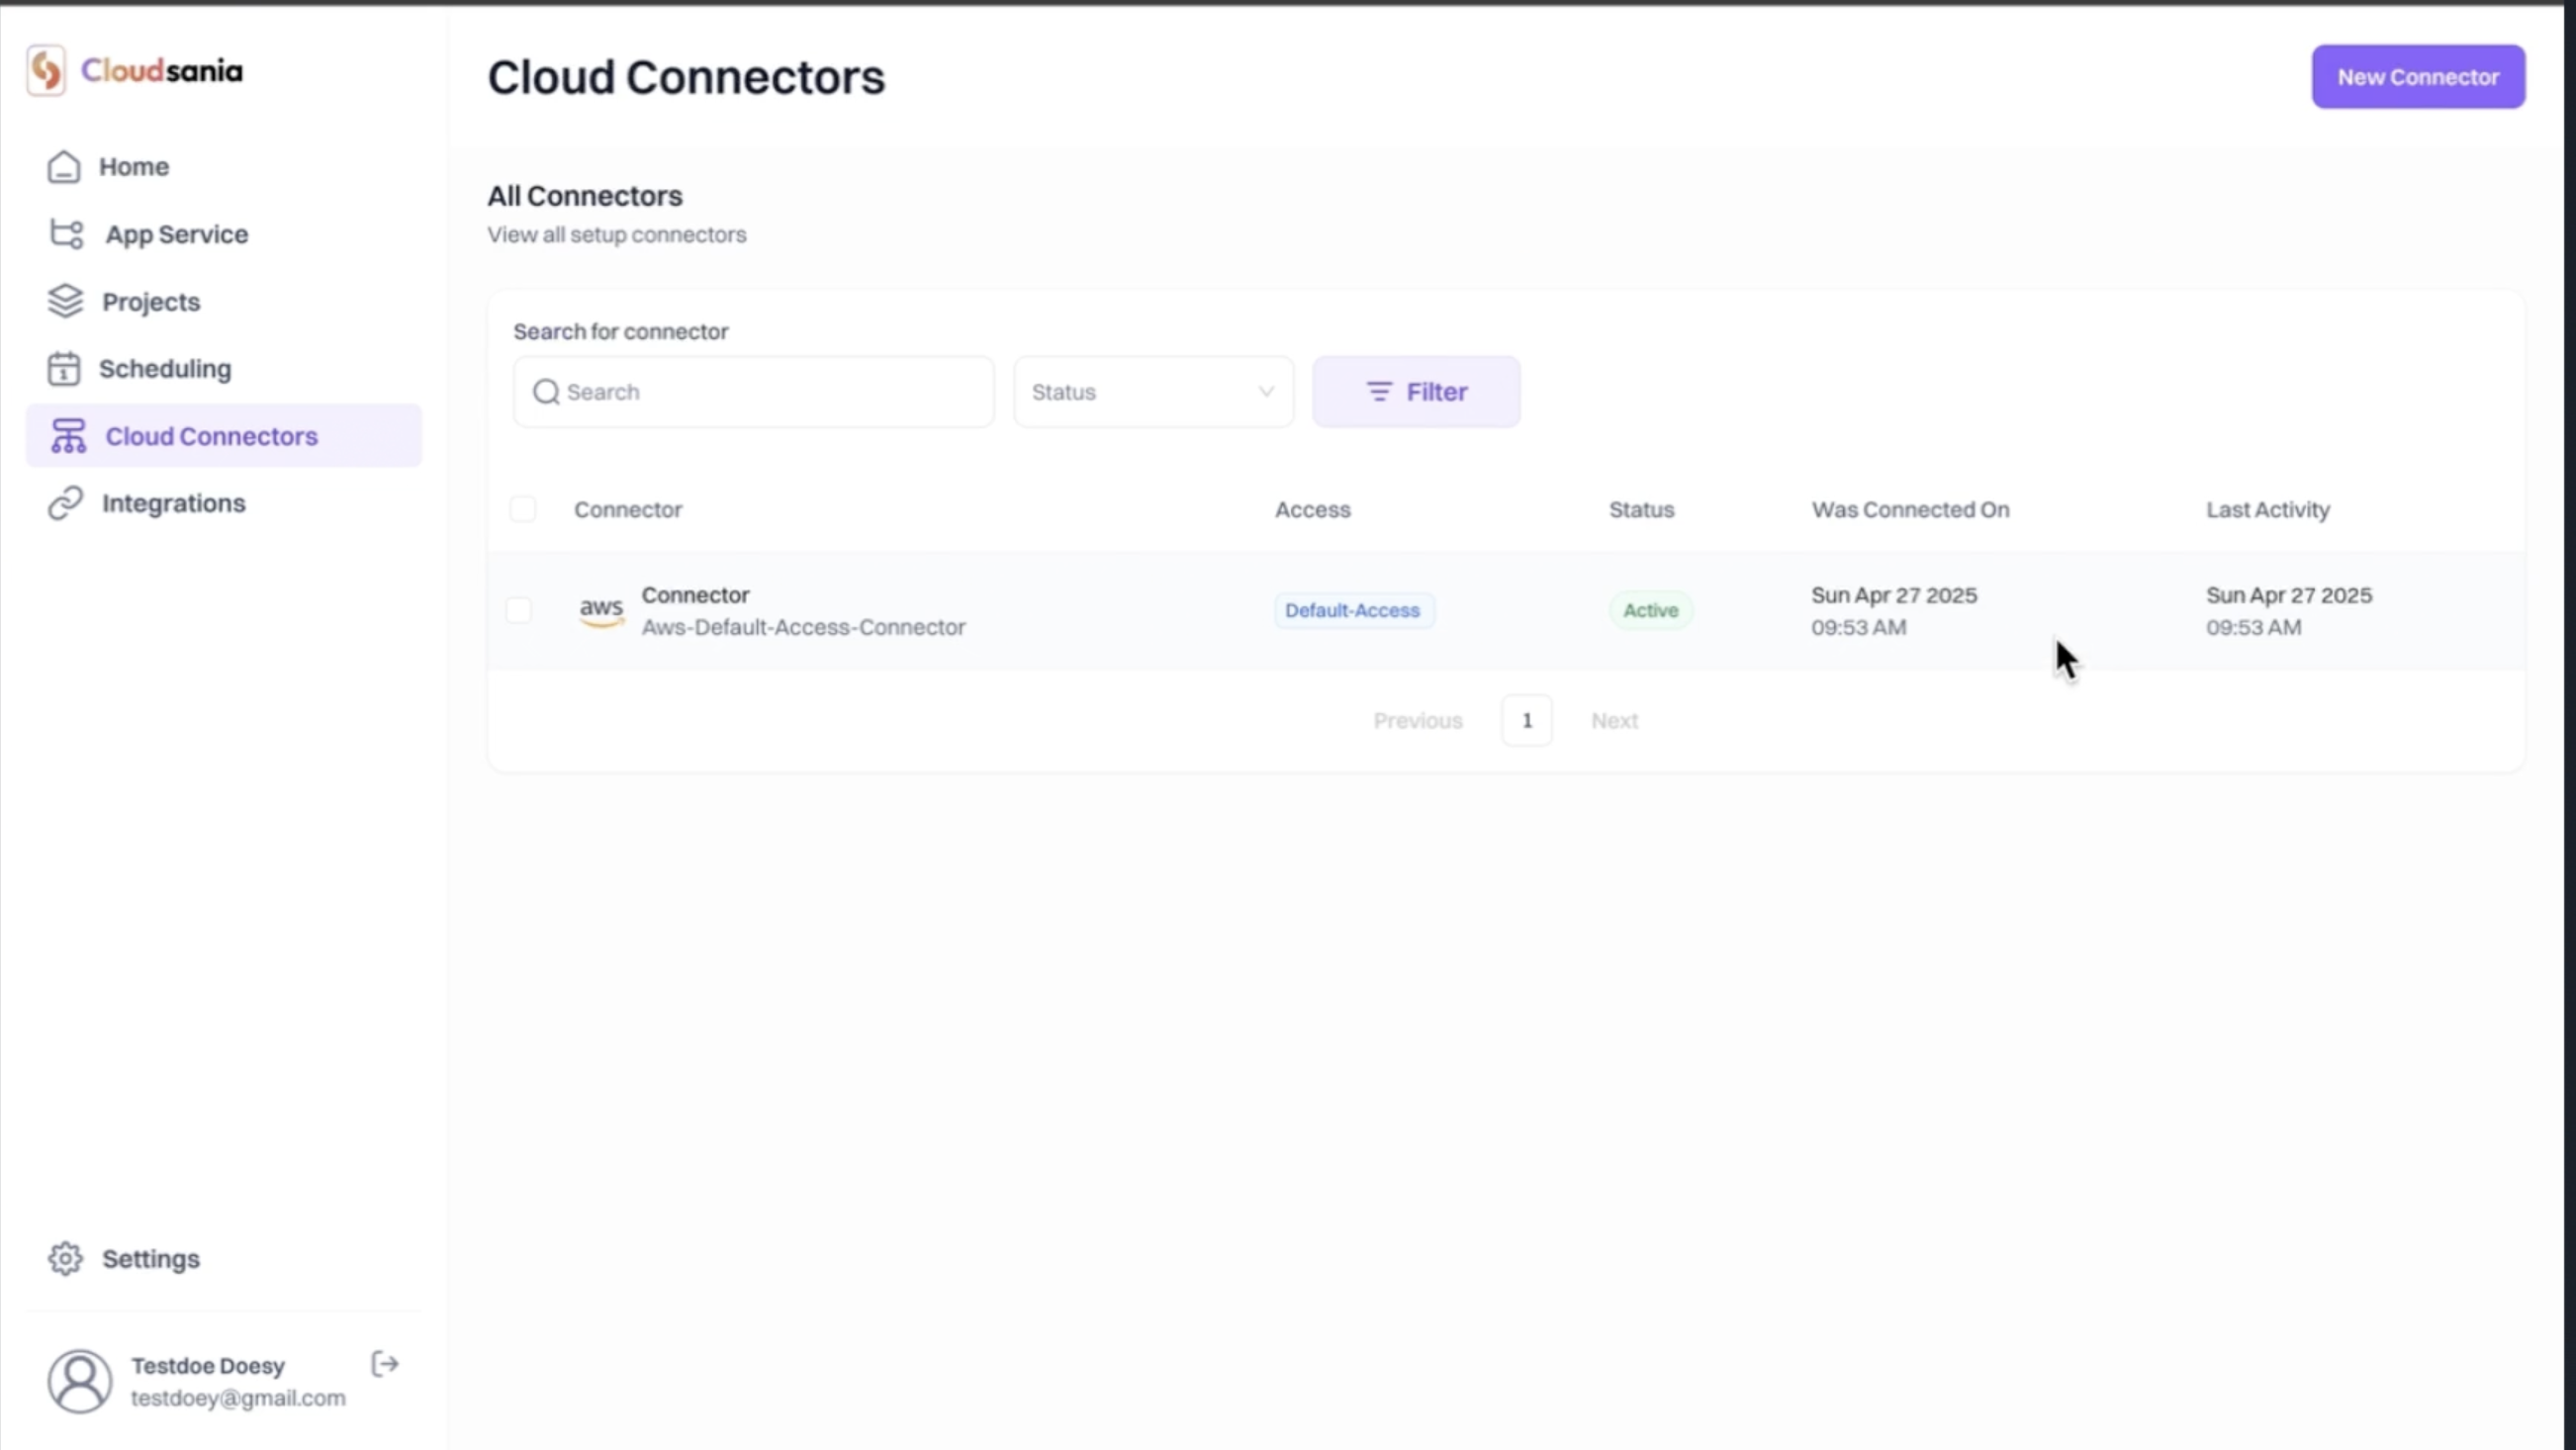Check the Aws-Default-Access-Connector row checkbox

pyautogui.click(x=518, y=610)
